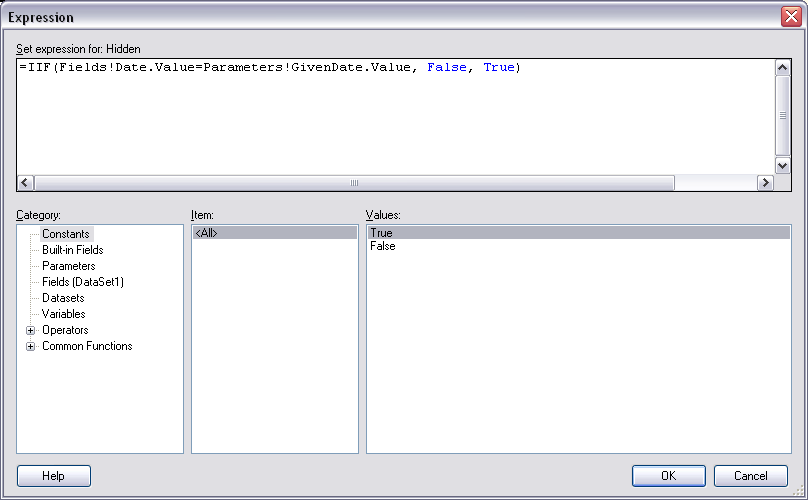
Task: Select Fields (DataSet1) category
Action: point(82,282)
